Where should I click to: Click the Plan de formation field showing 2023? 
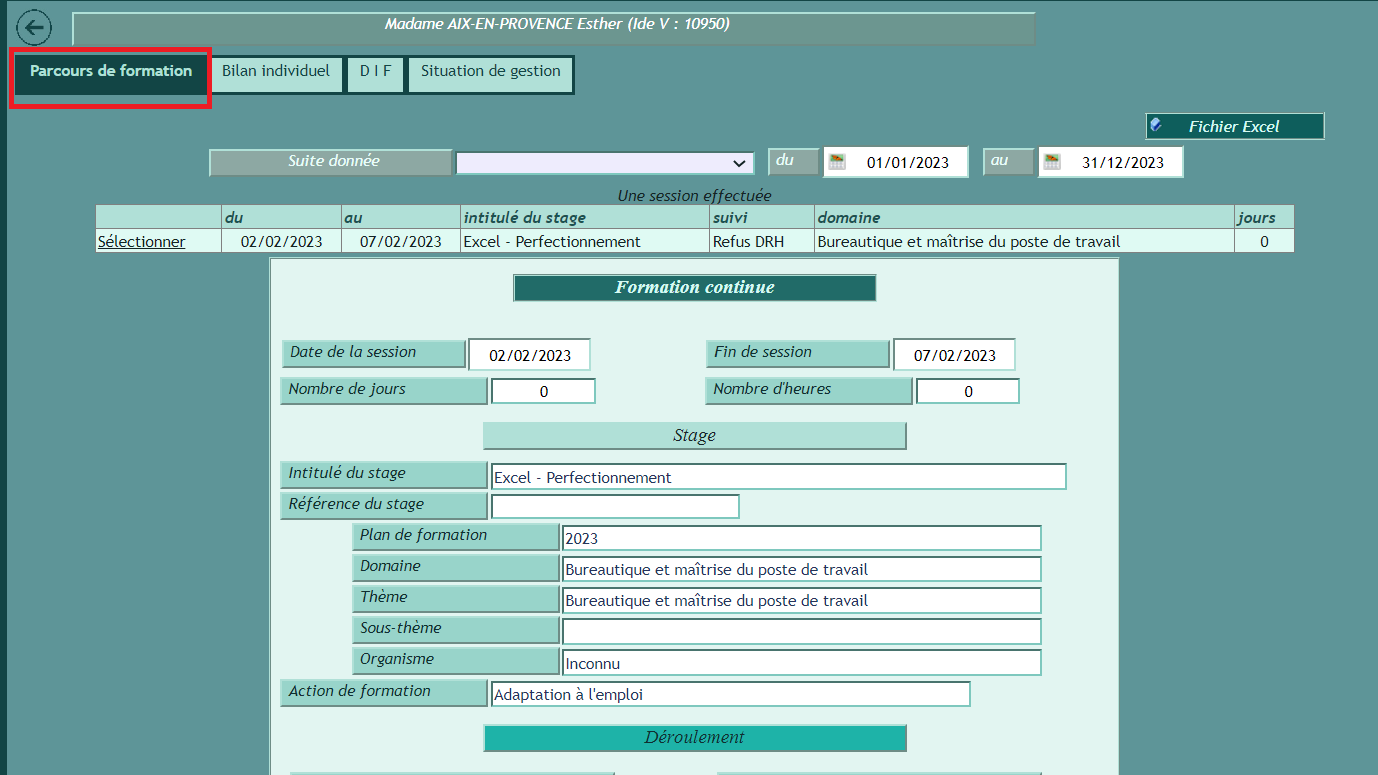pos(801,538)
